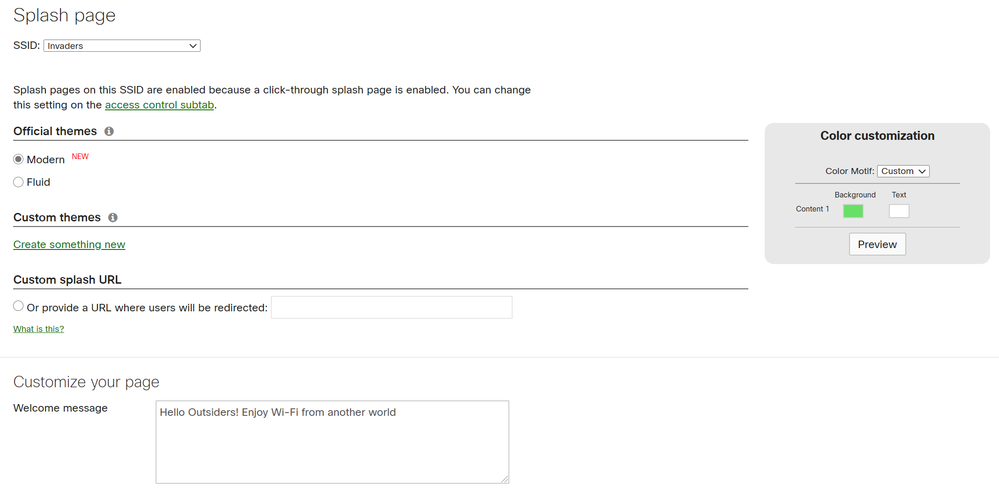Click the info icon beside Official themes

point(109,131)
